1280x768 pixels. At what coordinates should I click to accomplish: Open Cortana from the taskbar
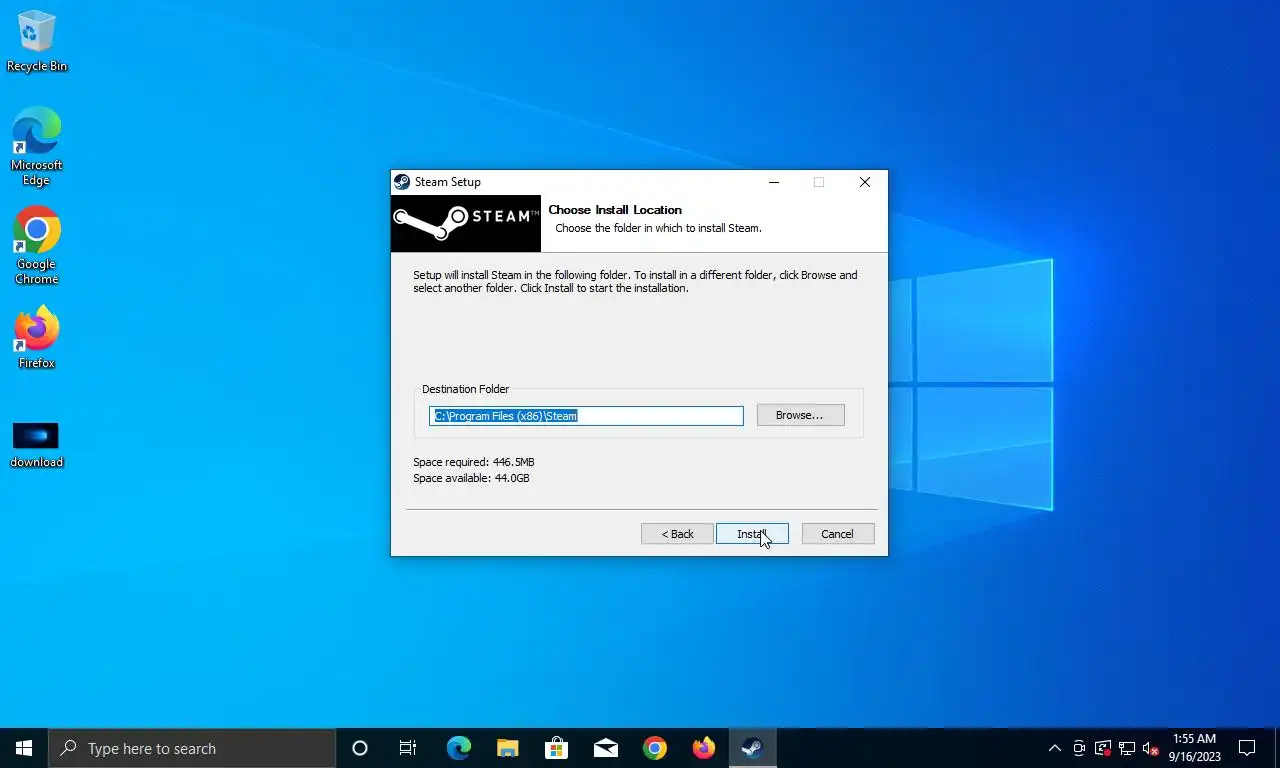pos(360,748)
